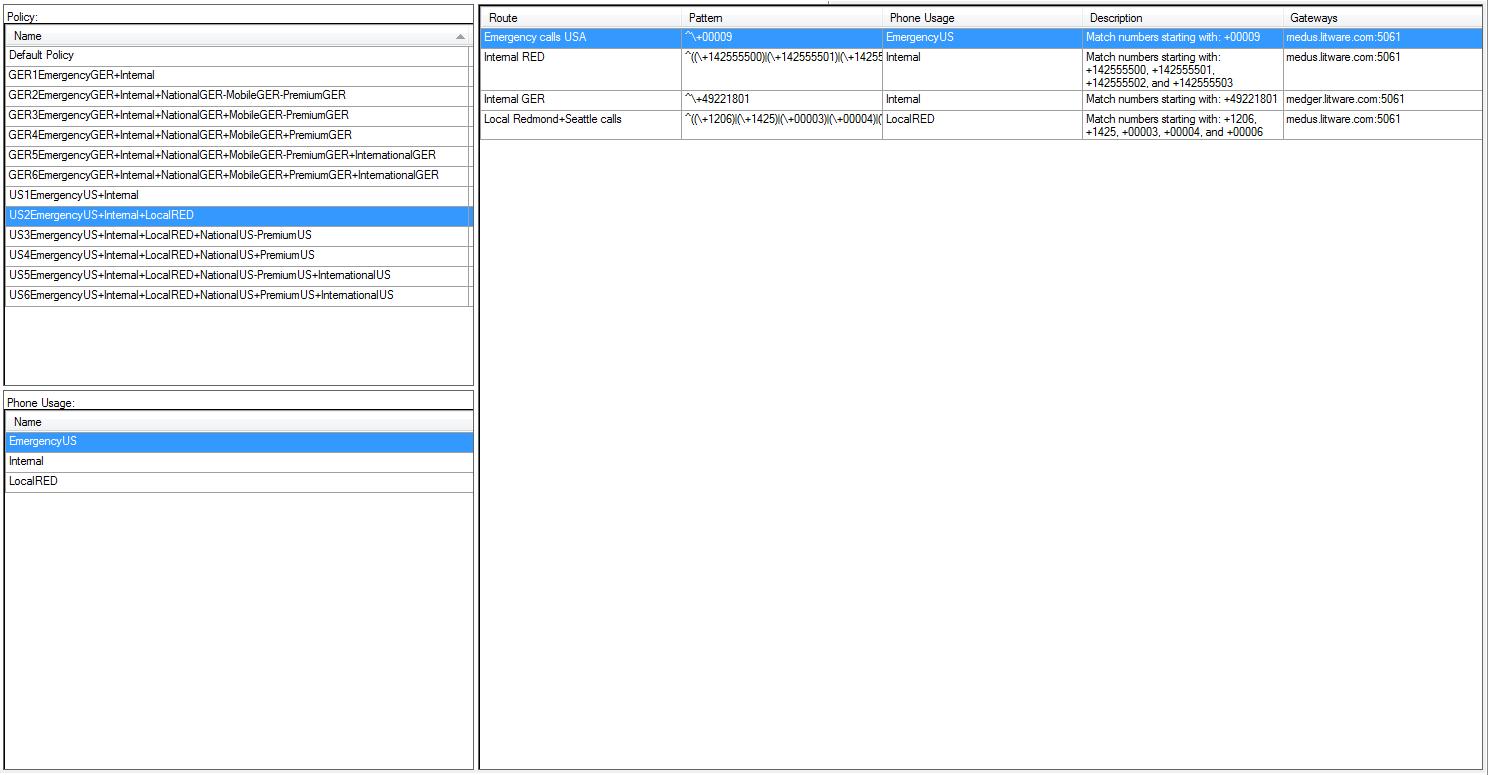Image resolution: width=1490 pixels, height=775 pixels.
Task: Select Internal in Phone Usage list
Action: (x=239, y=462)
